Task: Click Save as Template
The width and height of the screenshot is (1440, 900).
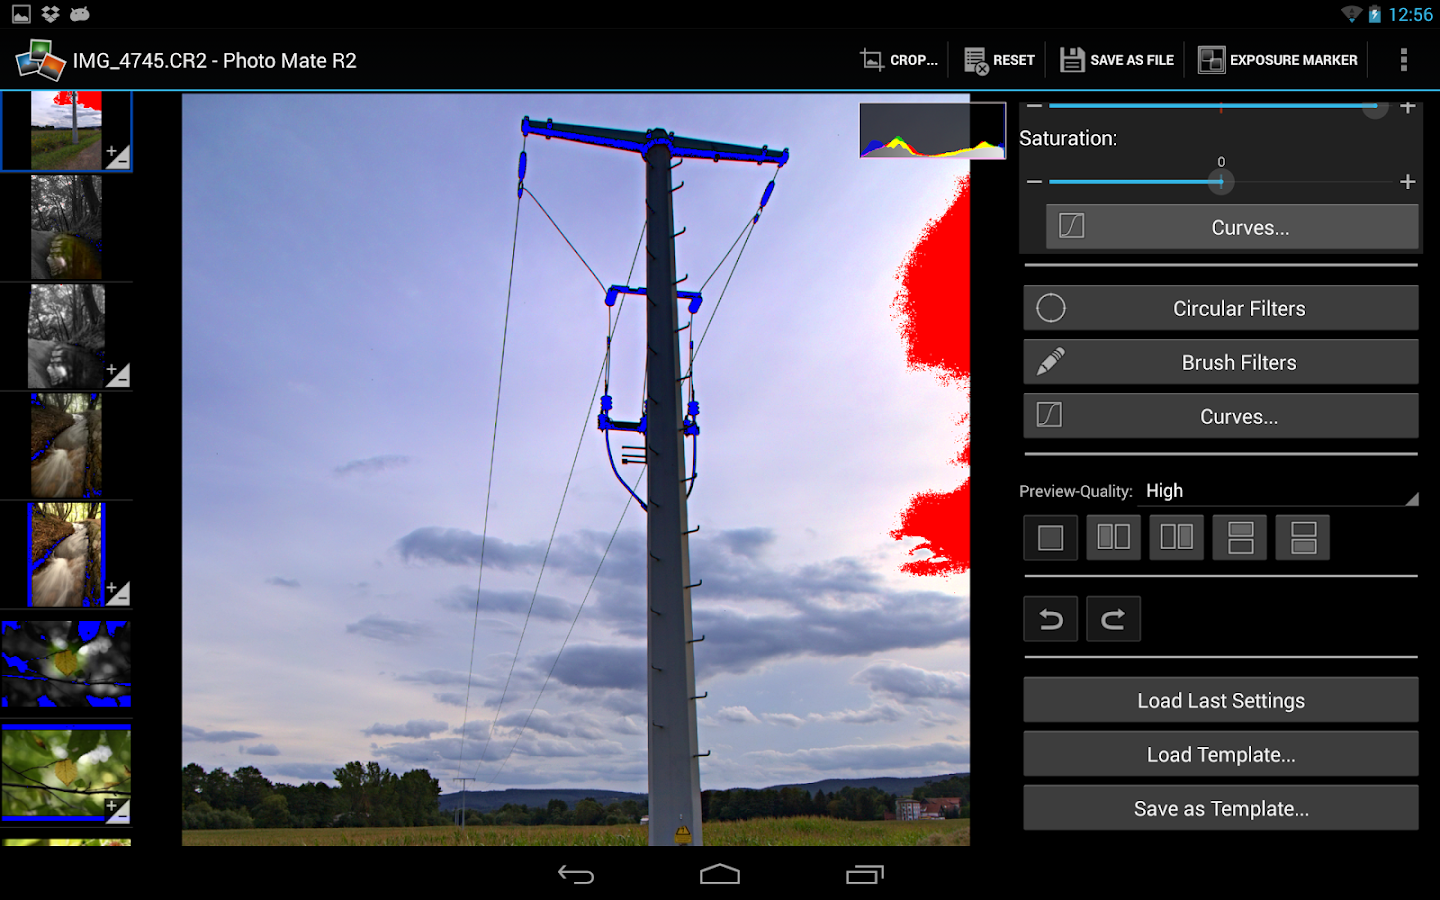Action: 1220,808
